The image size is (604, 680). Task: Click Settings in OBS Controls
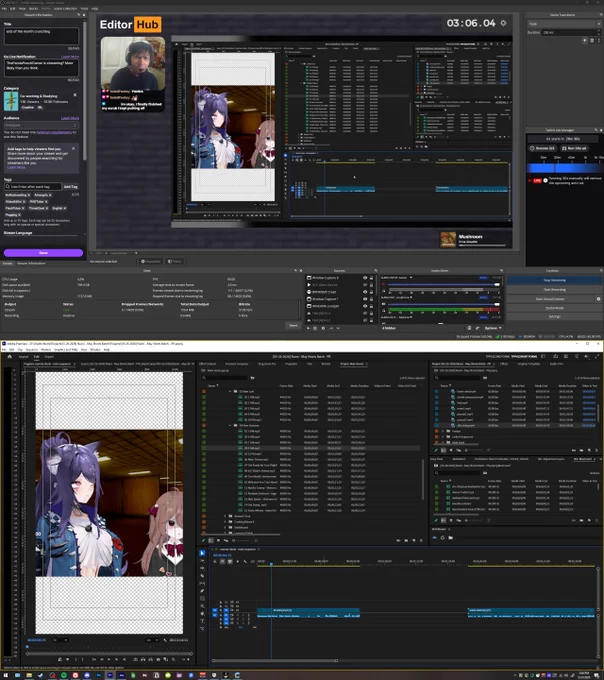point(555,317)
